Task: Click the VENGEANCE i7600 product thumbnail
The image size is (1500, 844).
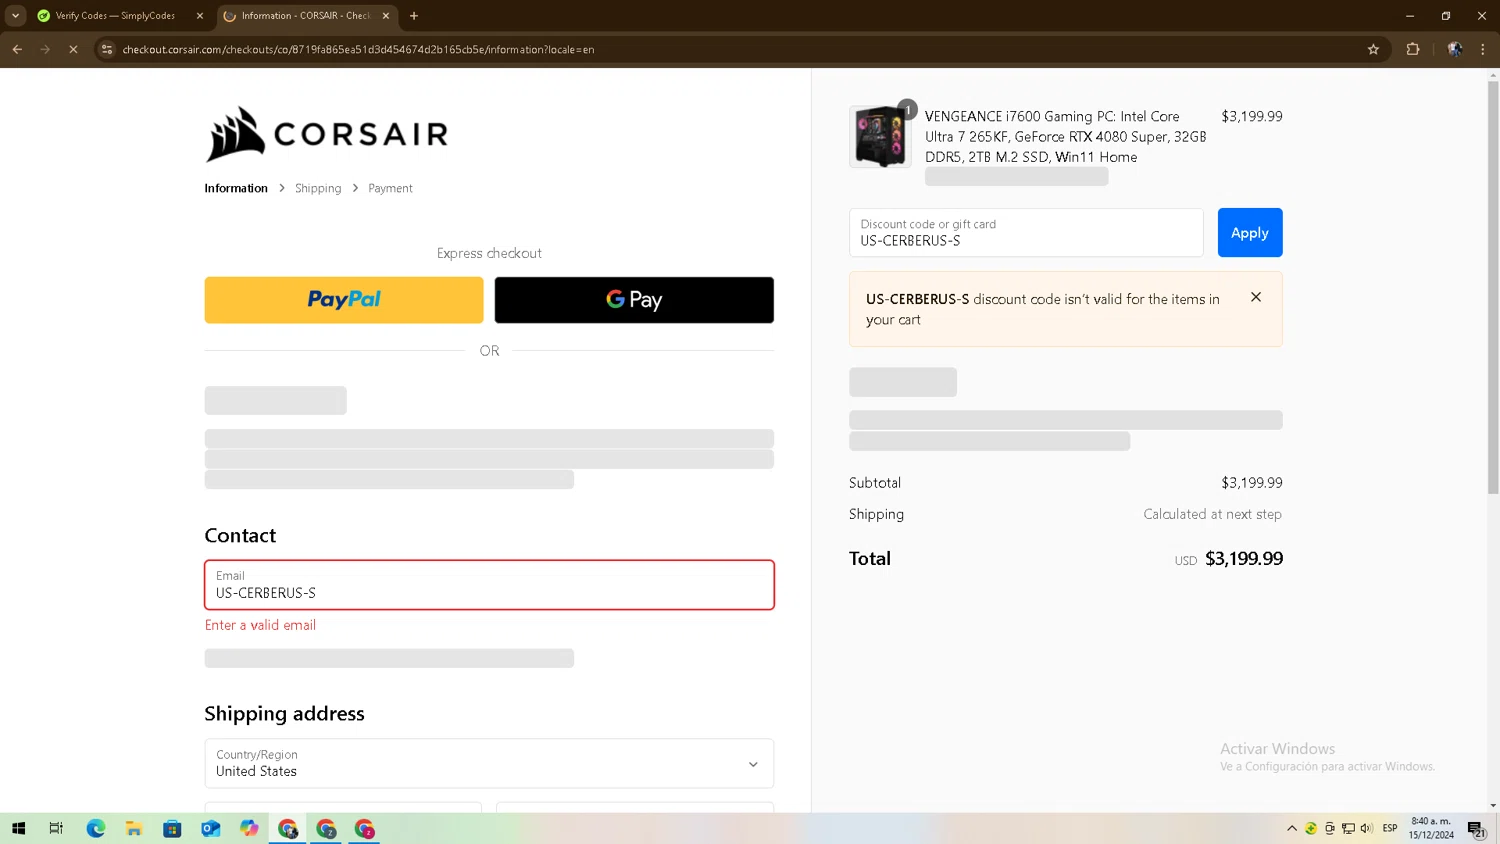Action: (x=880, y=137)
